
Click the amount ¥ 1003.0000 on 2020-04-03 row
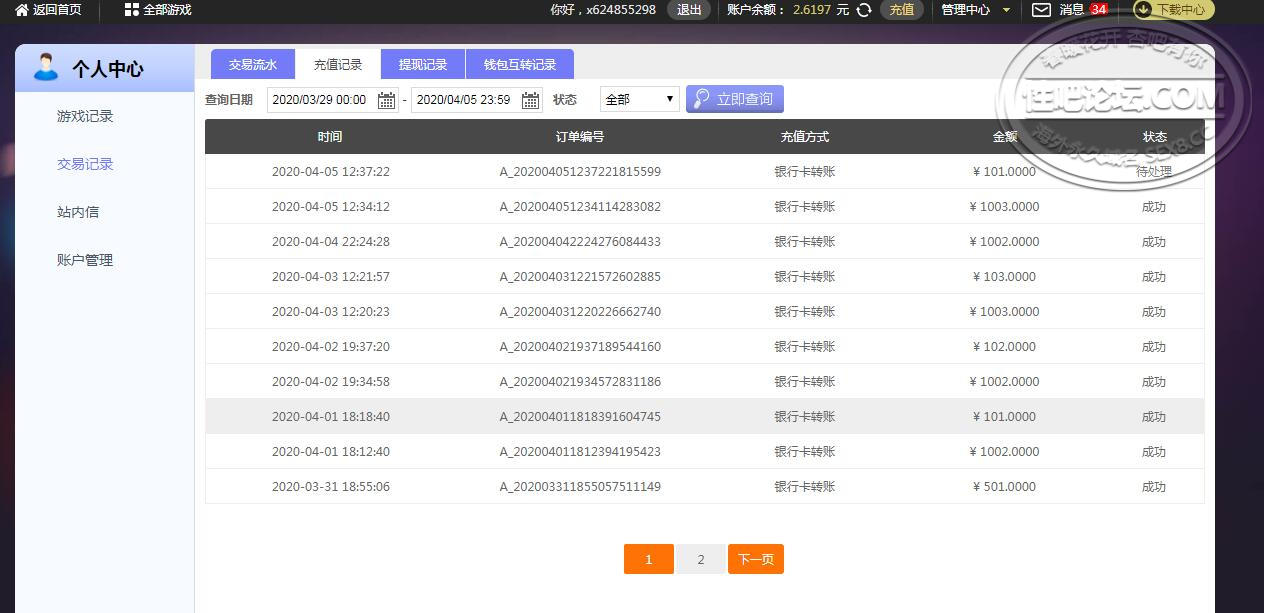click(1005, 312)
